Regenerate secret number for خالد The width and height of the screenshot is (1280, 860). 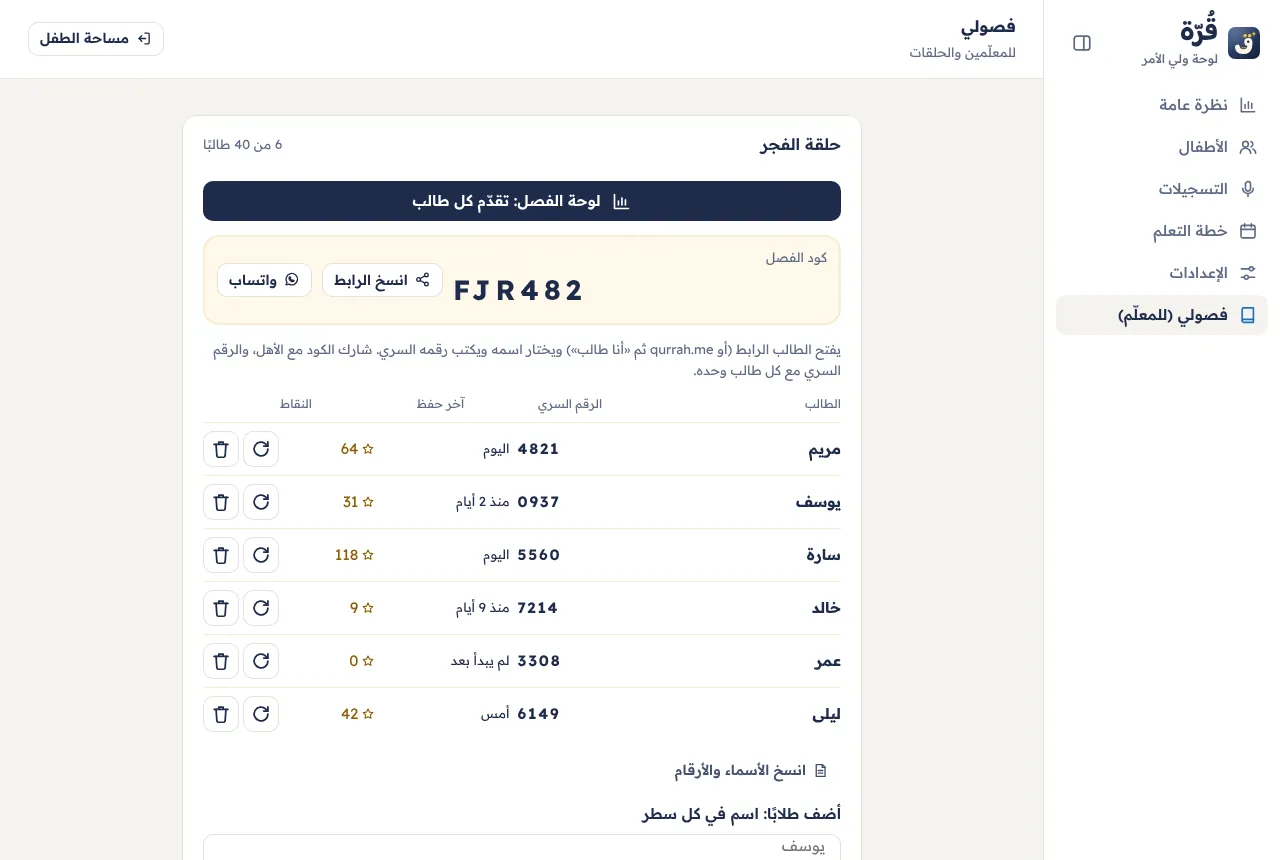(x=261, y=608)
